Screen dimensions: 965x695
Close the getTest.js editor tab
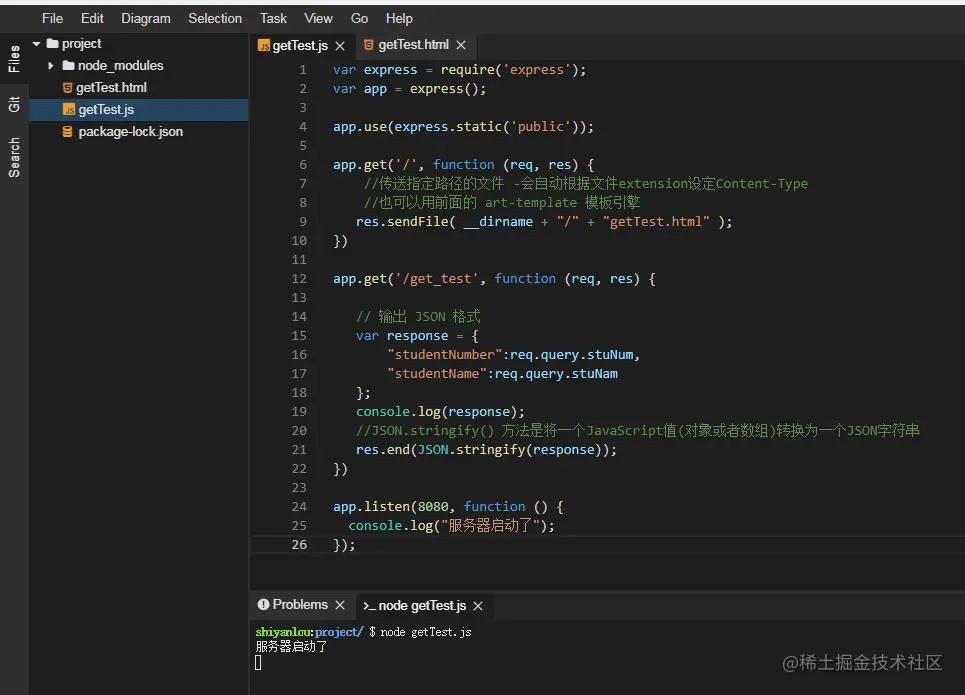(x=340, y=46)
